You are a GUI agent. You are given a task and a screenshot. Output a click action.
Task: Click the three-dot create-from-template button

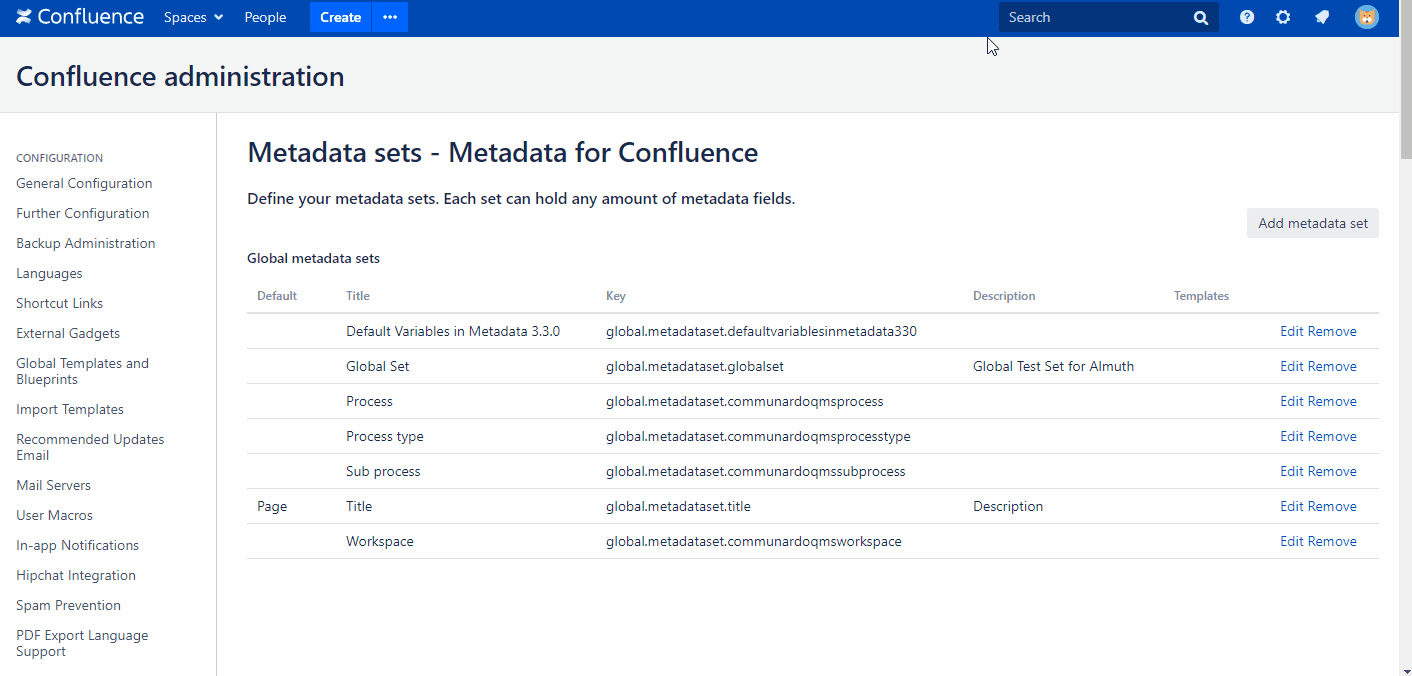[390, 17]
